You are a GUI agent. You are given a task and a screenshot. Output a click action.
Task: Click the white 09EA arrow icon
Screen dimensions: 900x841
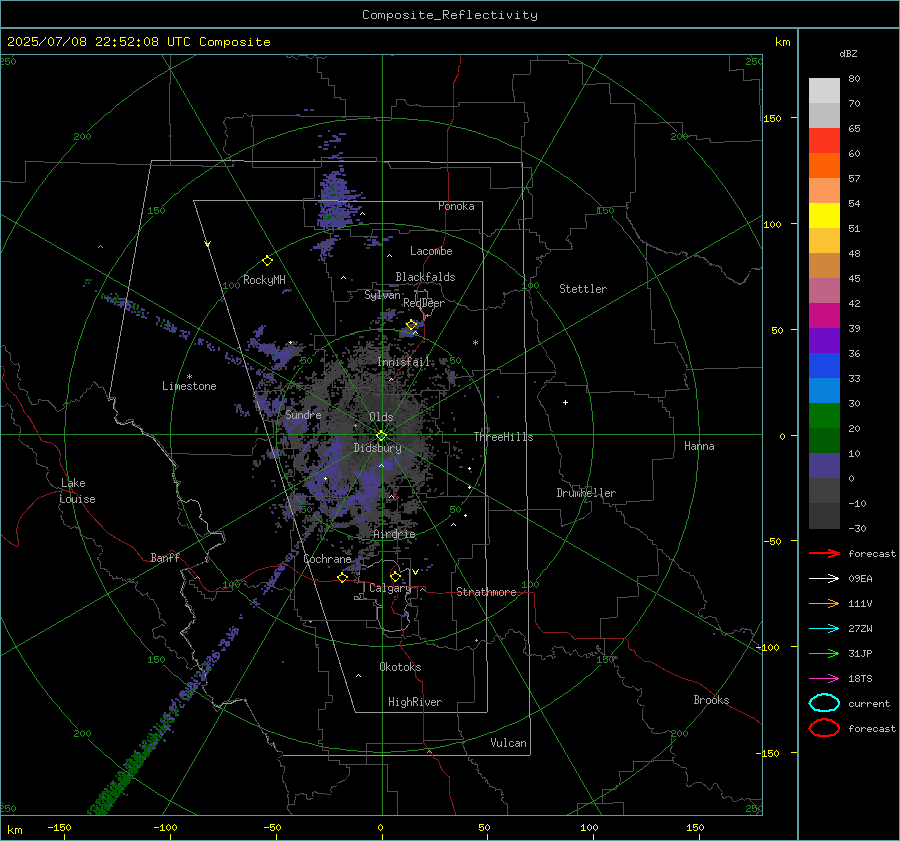[x=824, y=579]
